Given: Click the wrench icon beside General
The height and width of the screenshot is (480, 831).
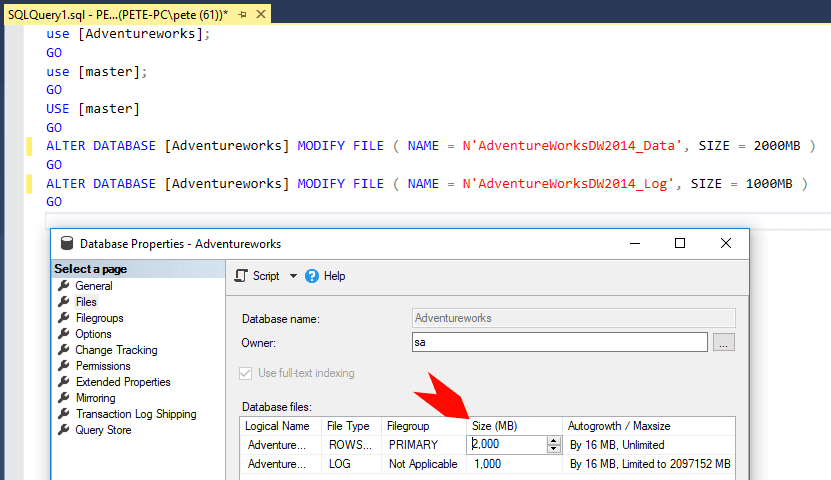Looking at the screenshot, I should click(x=64, y=286).
